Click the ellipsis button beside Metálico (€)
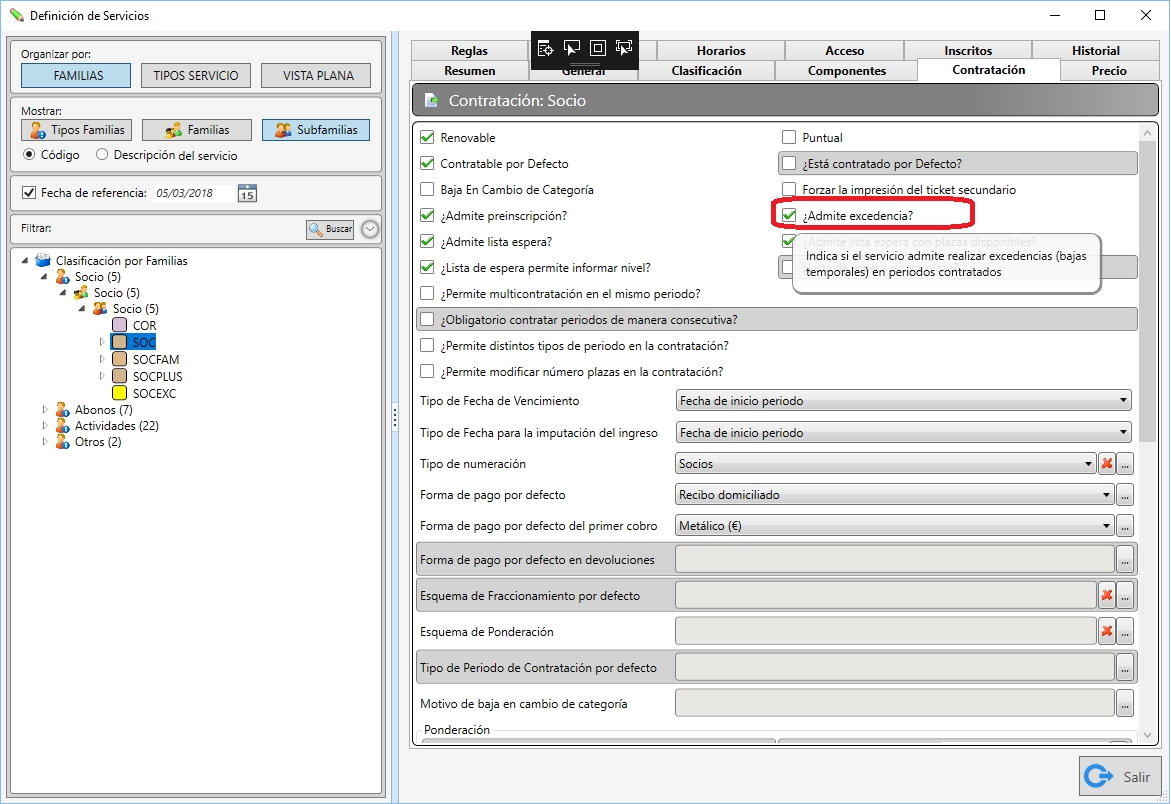 point(1125,526)
